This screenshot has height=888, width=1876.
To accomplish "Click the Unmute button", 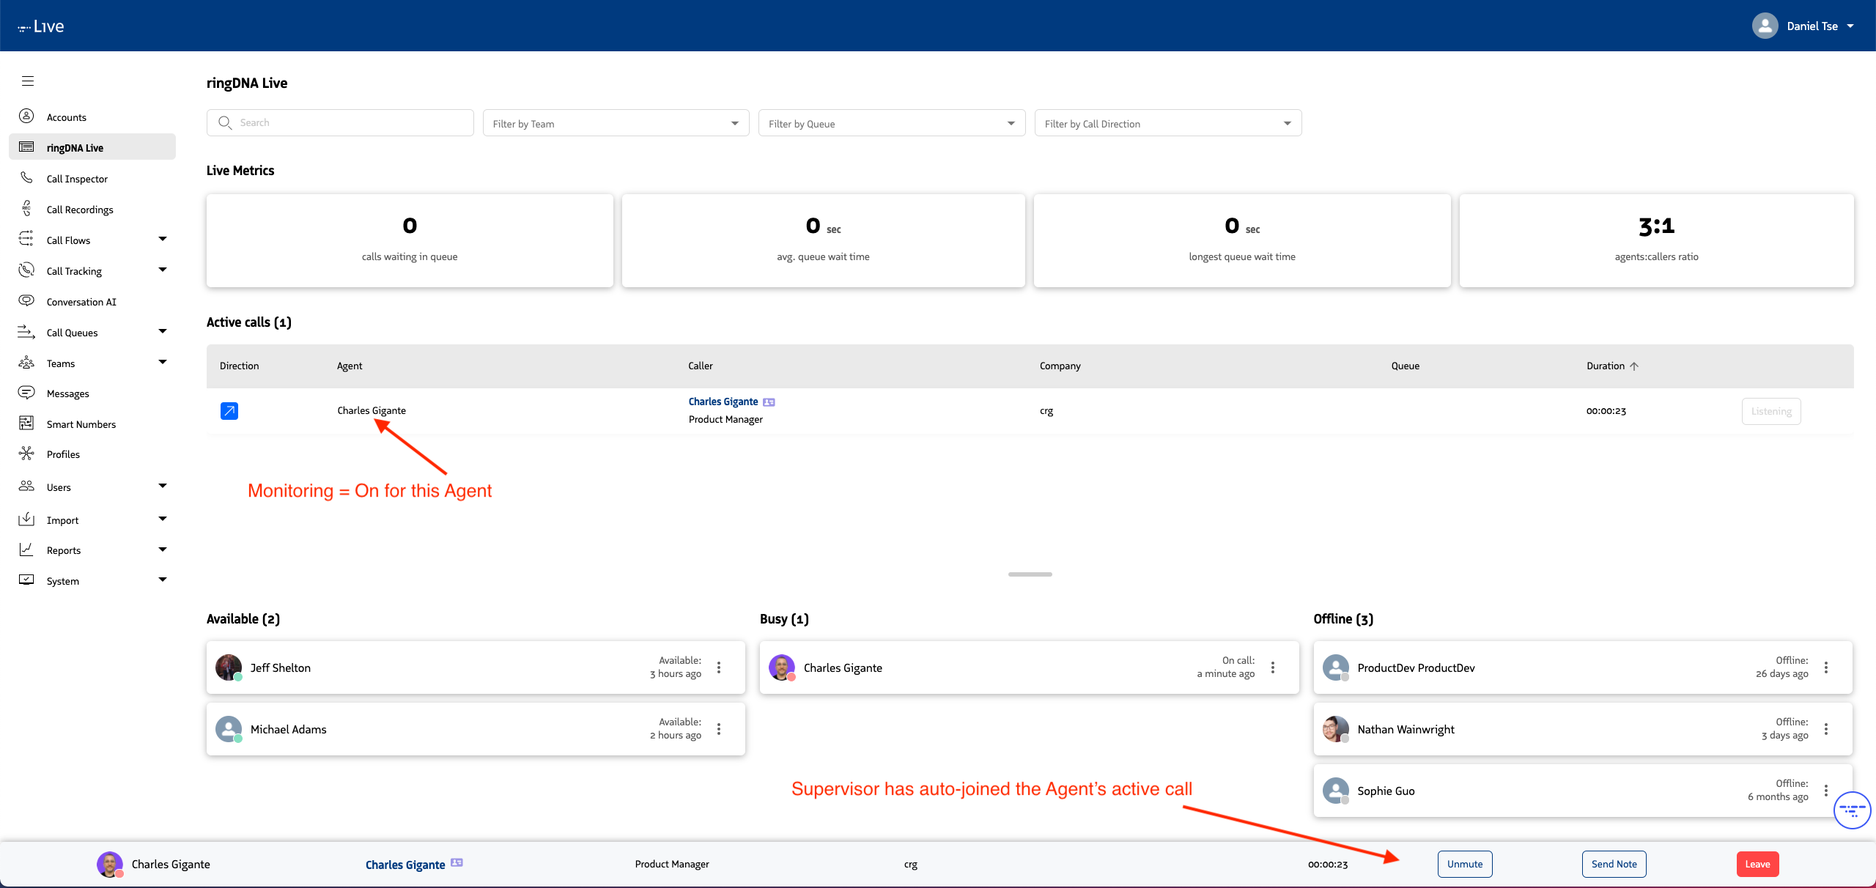I will point(1465,864).
